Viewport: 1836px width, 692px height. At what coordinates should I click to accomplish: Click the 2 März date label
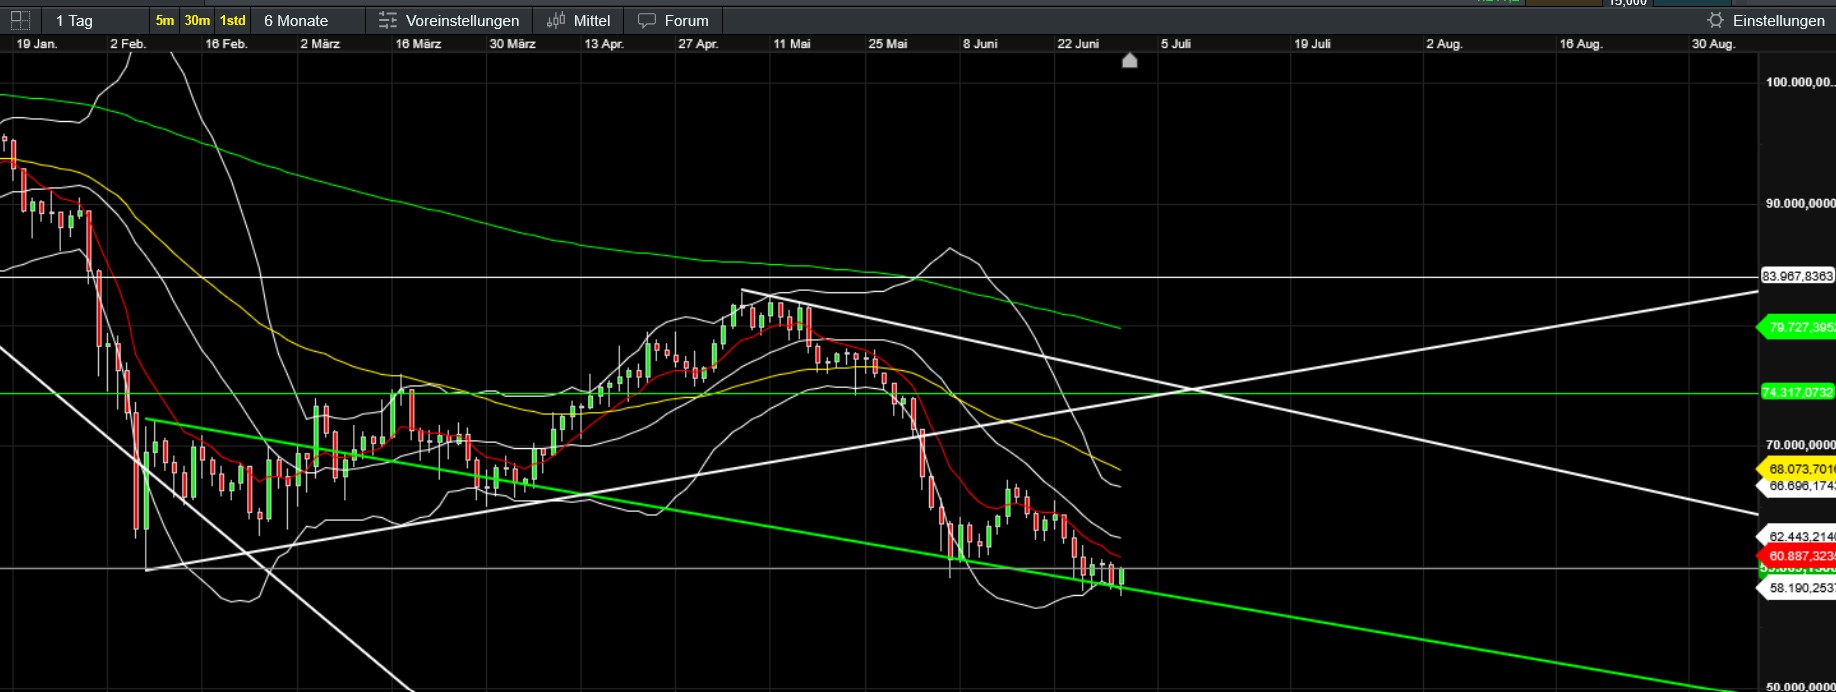[320, 44]
